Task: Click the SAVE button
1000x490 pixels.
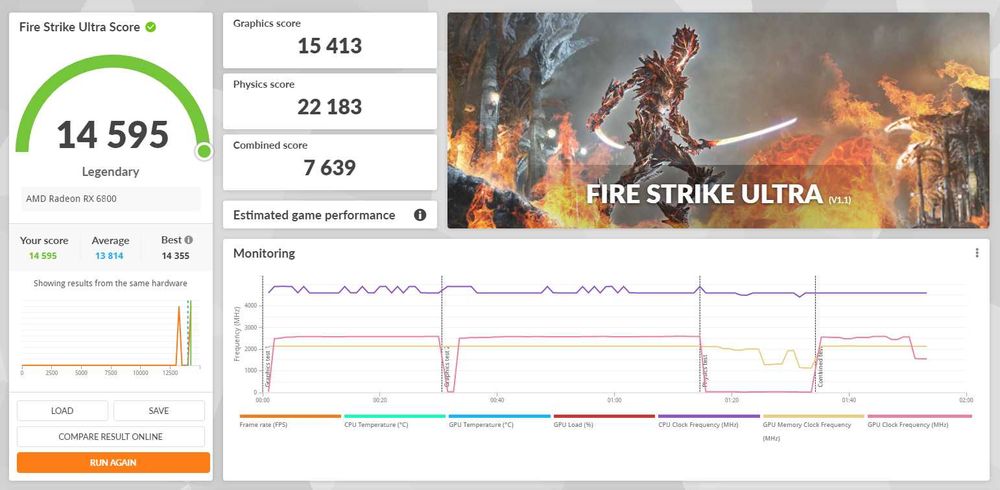Action: pos(159,411)
